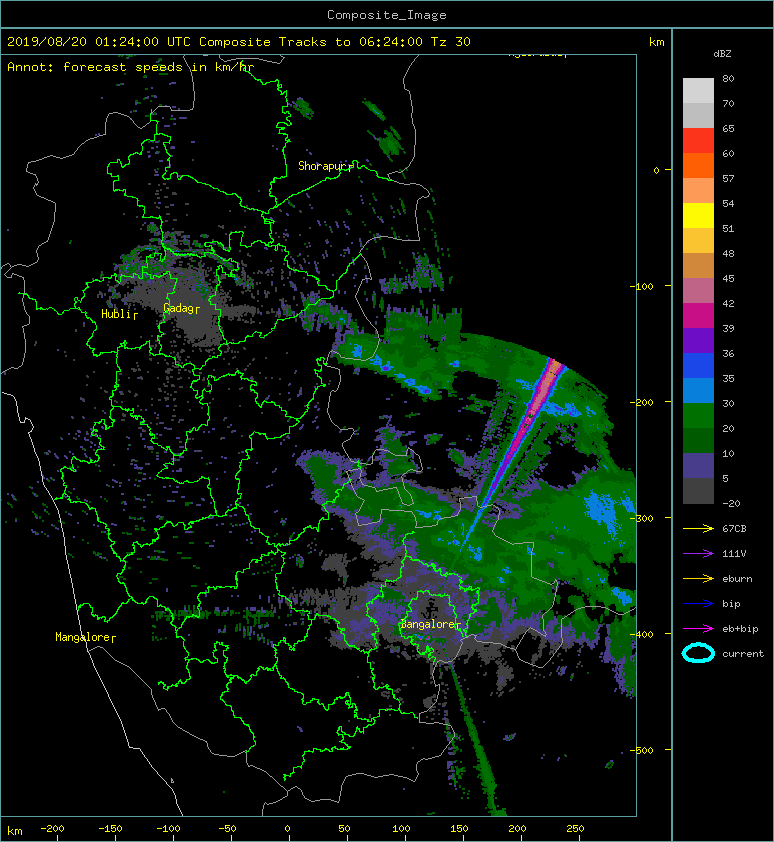Image resolution: width=774 pixels, height=842 pixels.
Task: Pick the purple 39-36 dBZ swatch
Action: tap(698, 340)
